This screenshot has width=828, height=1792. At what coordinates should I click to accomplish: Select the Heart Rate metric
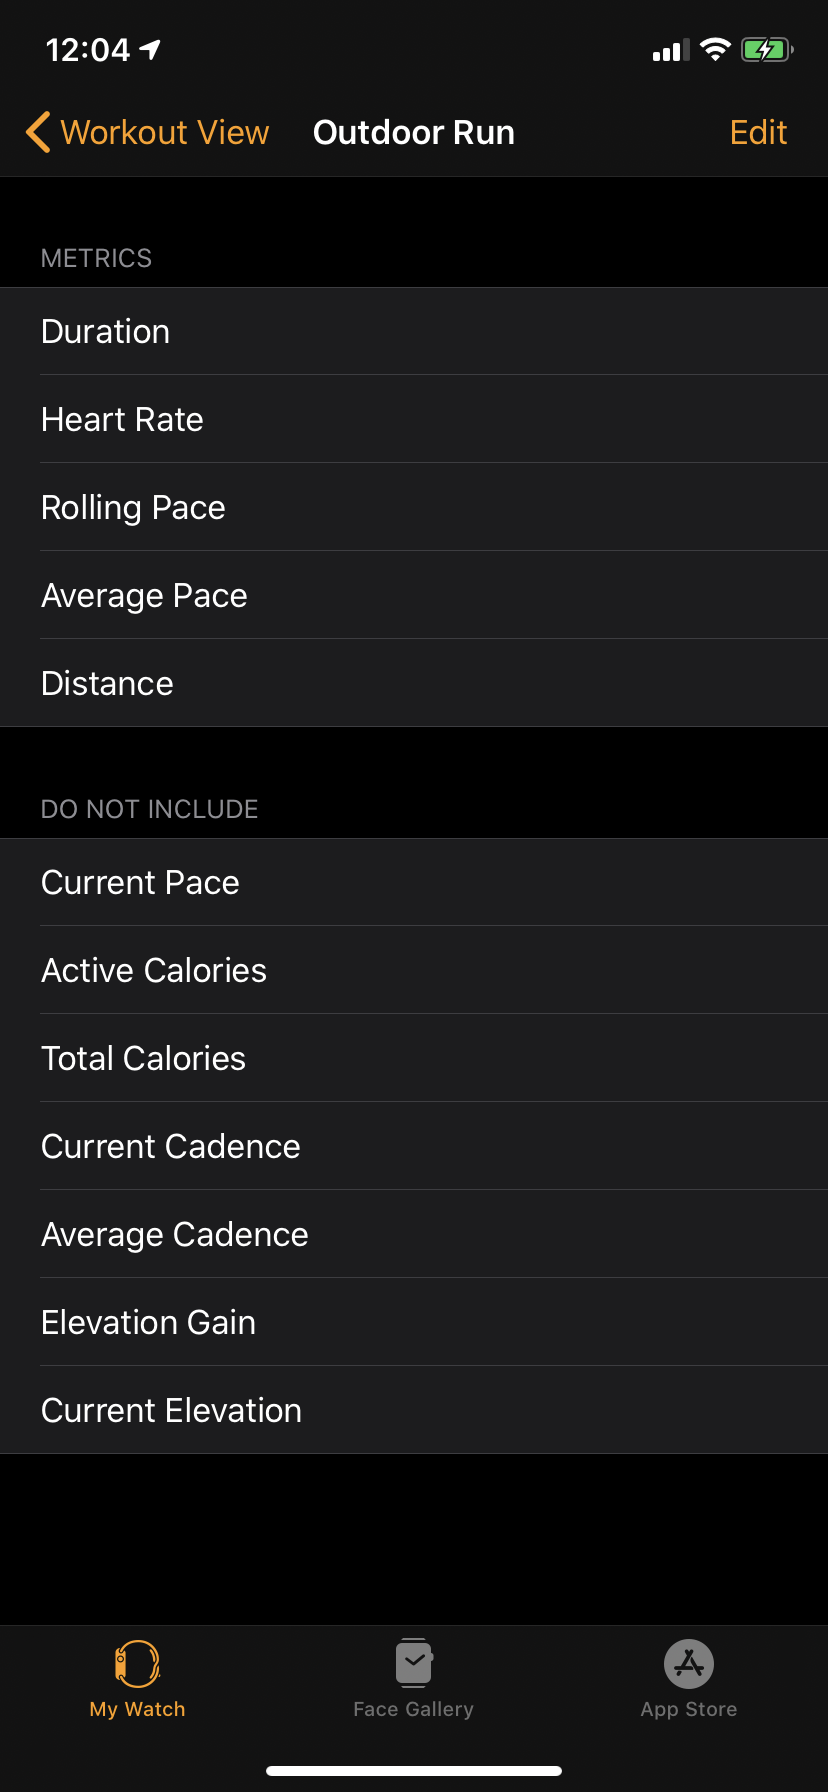tap(414, 420)
